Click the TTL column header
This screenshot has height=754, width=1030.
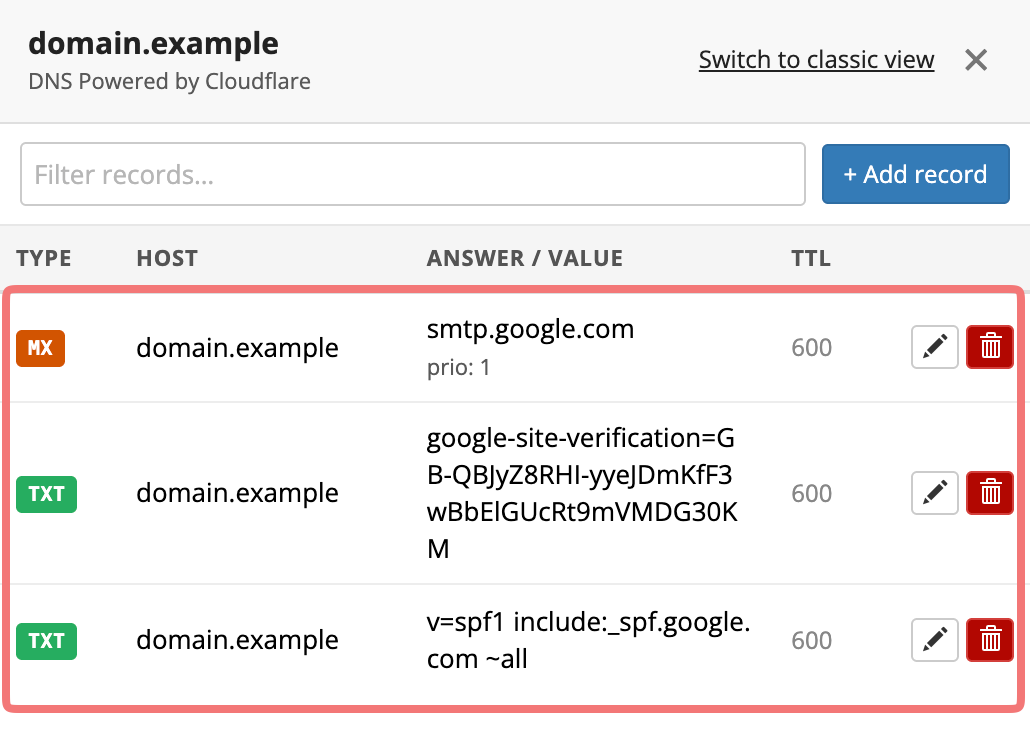(x=811, y=258)
